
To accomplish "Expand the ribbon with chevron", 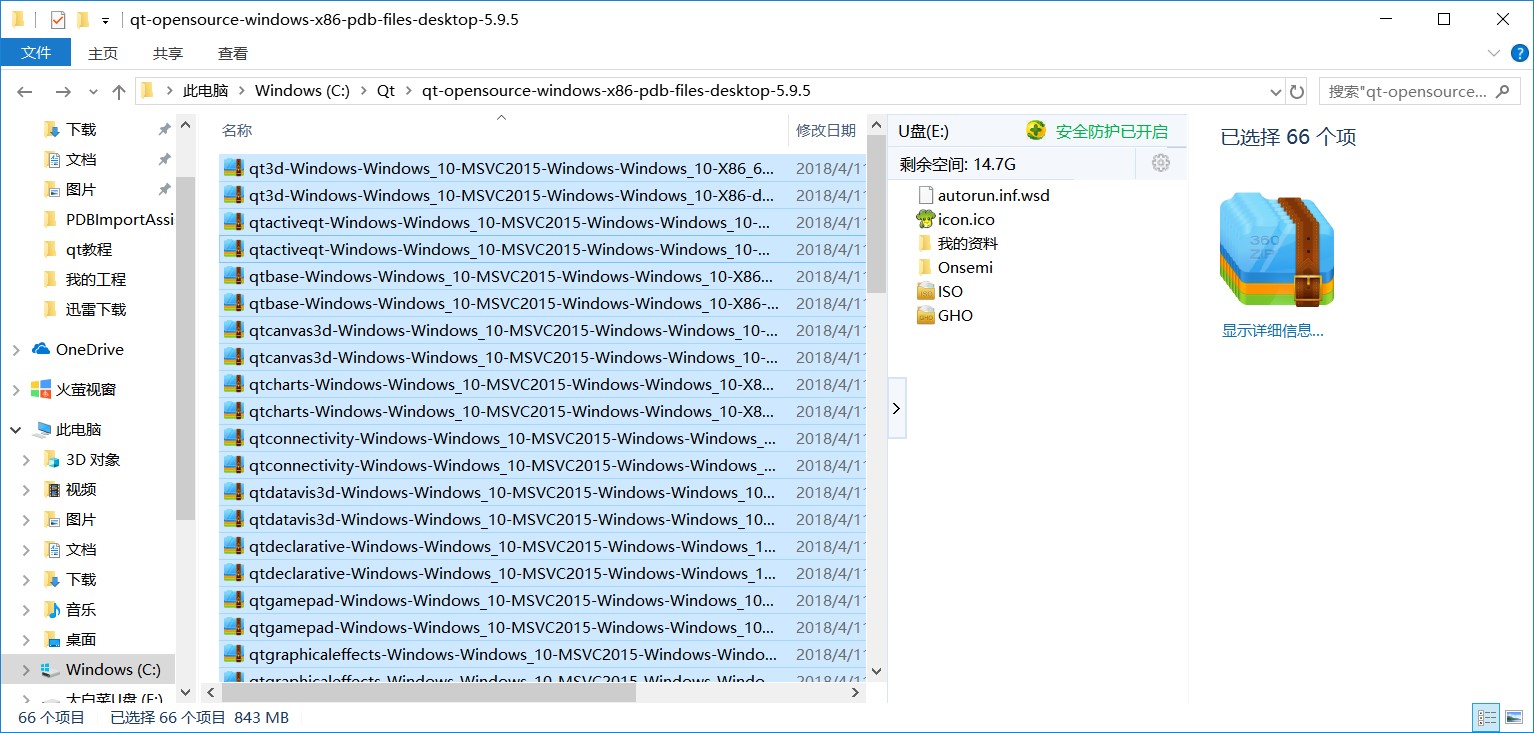I will (1494, 53).
